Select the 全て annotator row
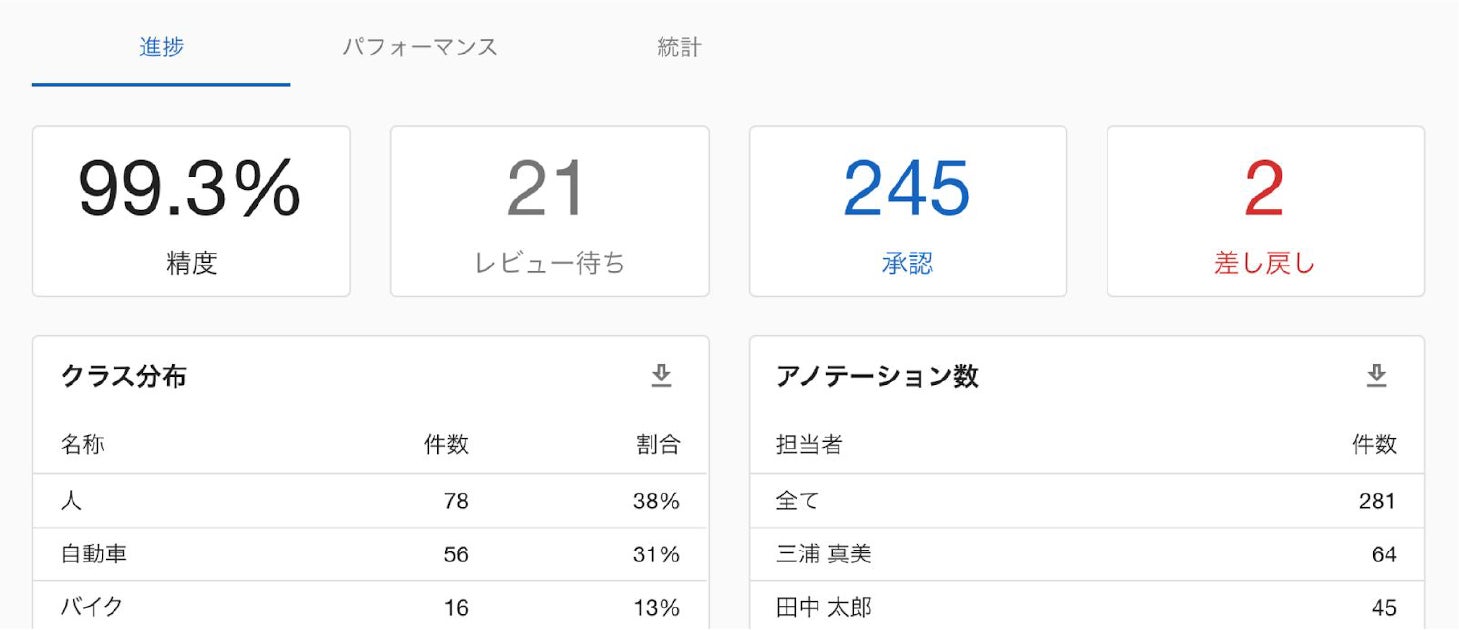1459x630 pixels. pos(1086,501)
